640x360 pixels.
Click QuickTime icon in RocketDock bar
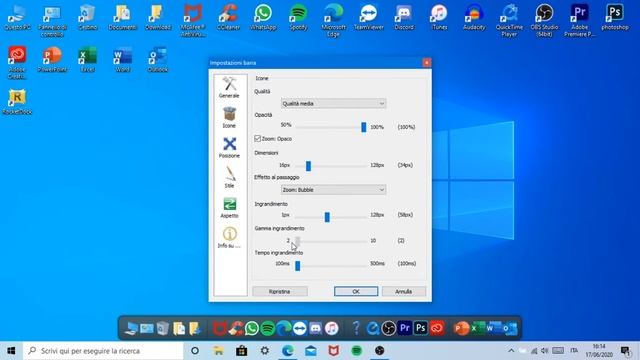coord(372,328)
